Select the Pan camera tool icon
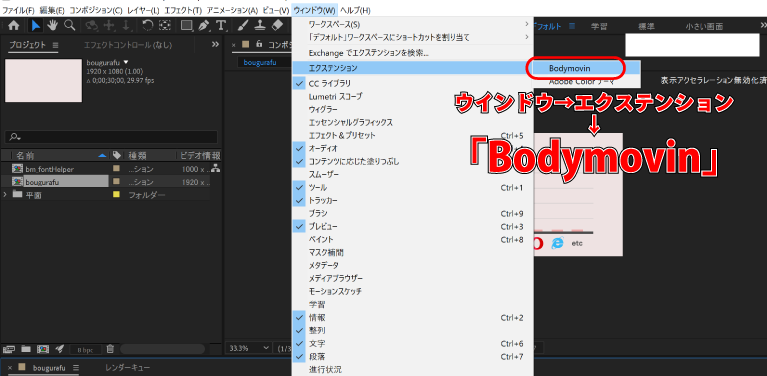This screenshot has width=767, height=376. (x=109, y=25)
